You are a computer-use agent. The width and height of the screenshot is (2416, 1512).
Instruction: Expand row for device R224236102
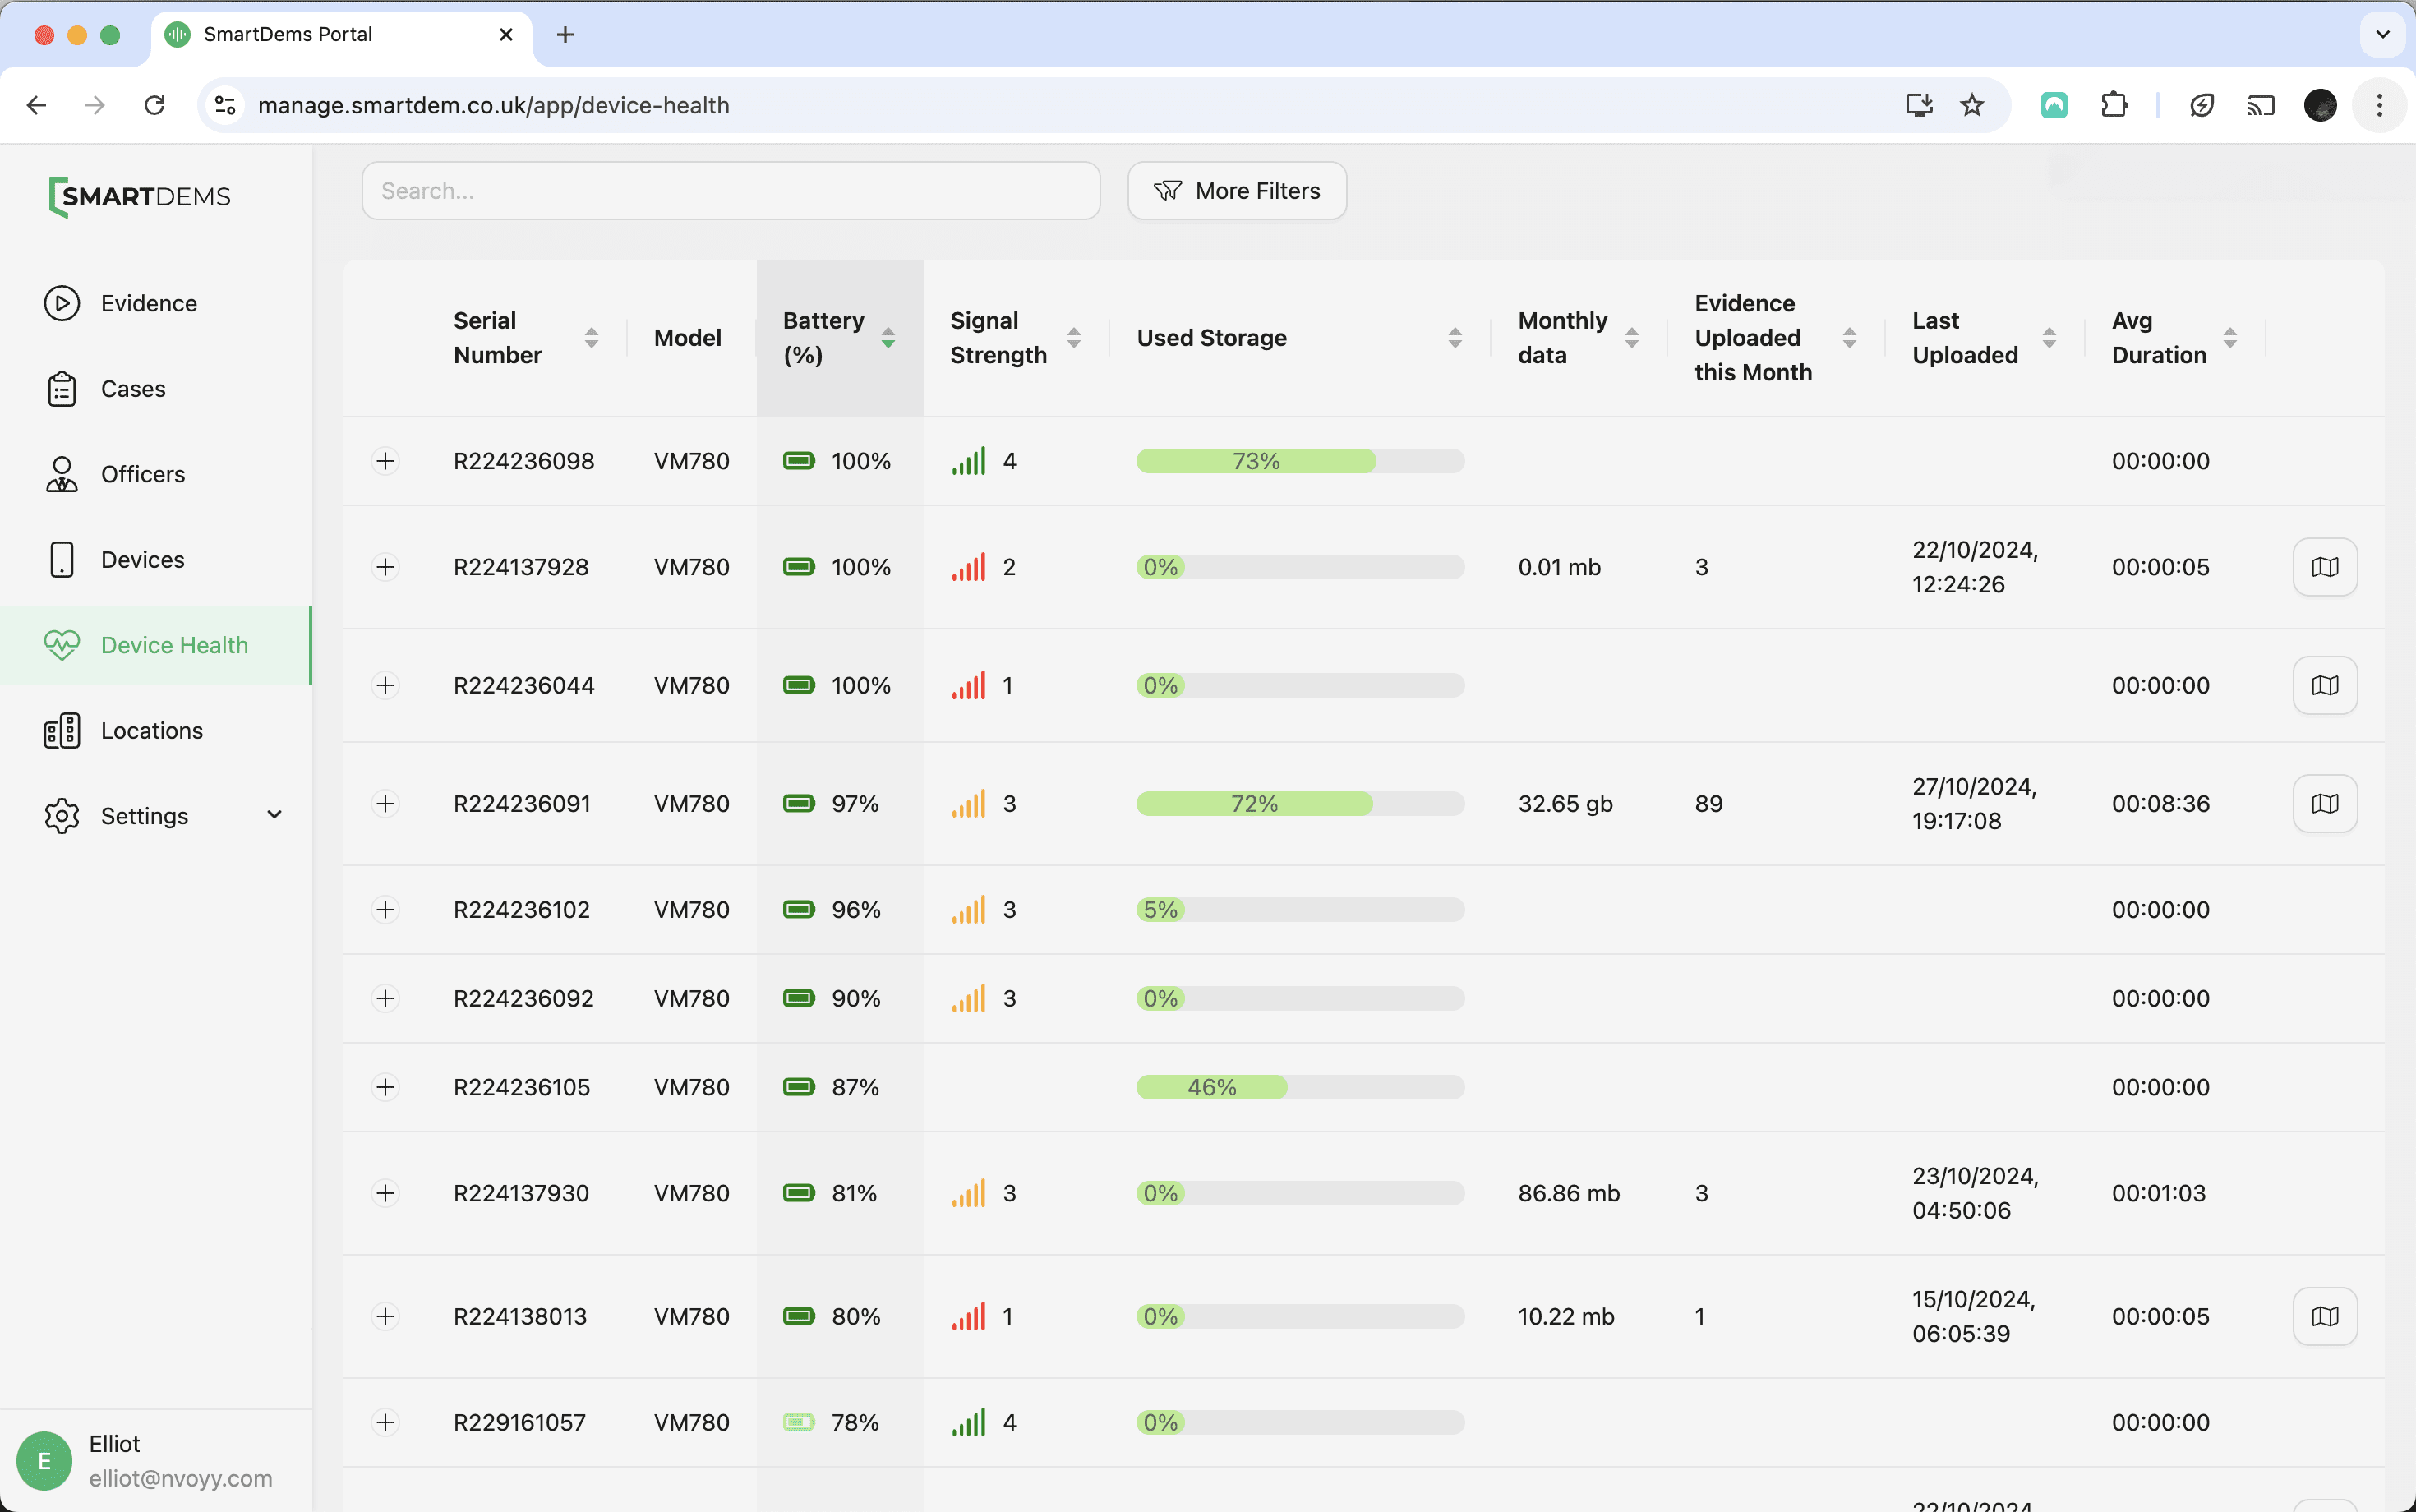(385, 910)
